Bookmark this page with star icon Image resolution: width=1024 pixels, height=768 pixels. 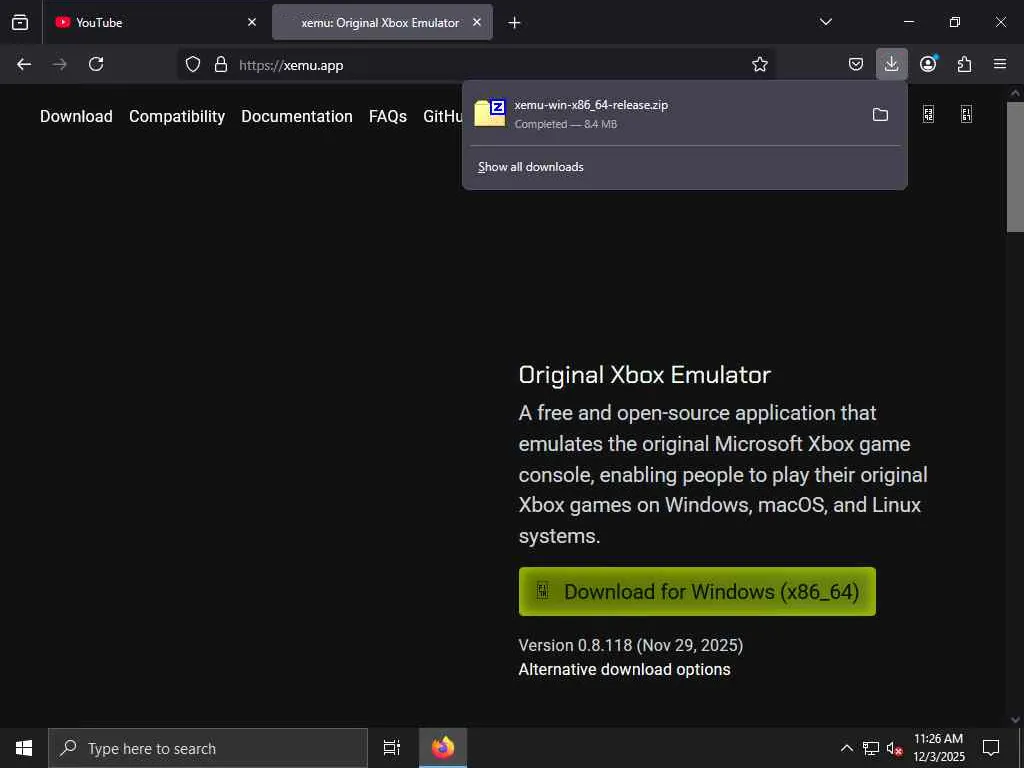click(x=760, y=64)
